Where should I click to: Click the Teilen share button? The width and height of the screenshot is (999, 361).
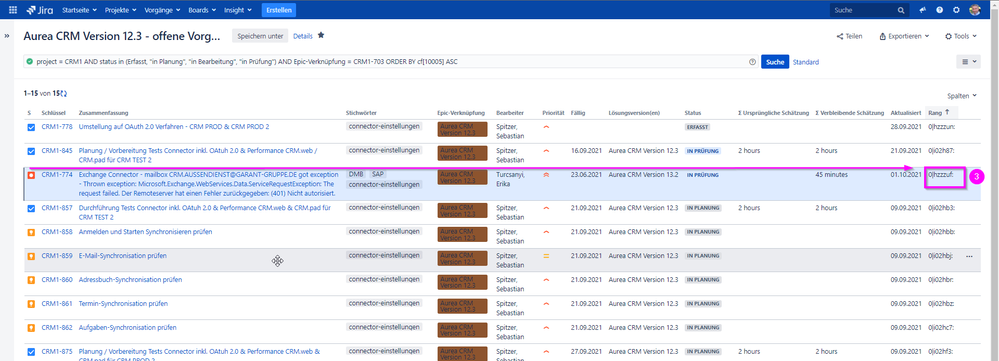pyautogui.click(x=849, y=36)
